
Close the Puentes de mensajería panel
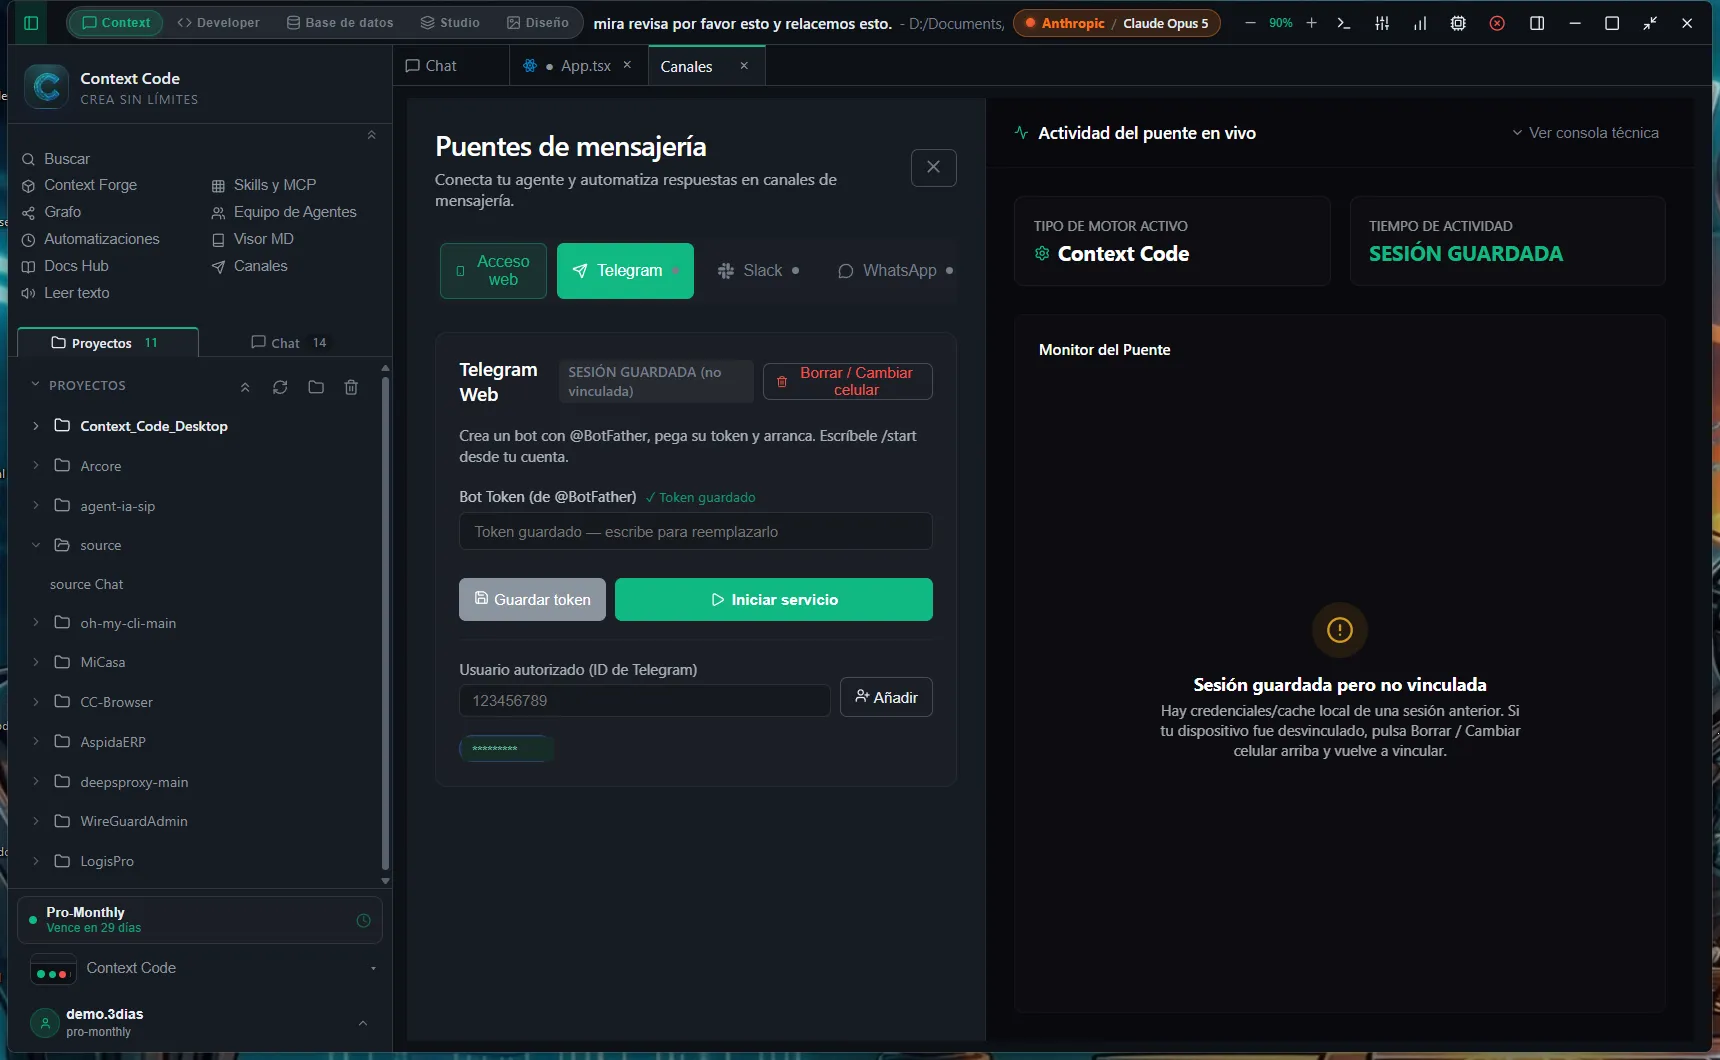point(933,168)
